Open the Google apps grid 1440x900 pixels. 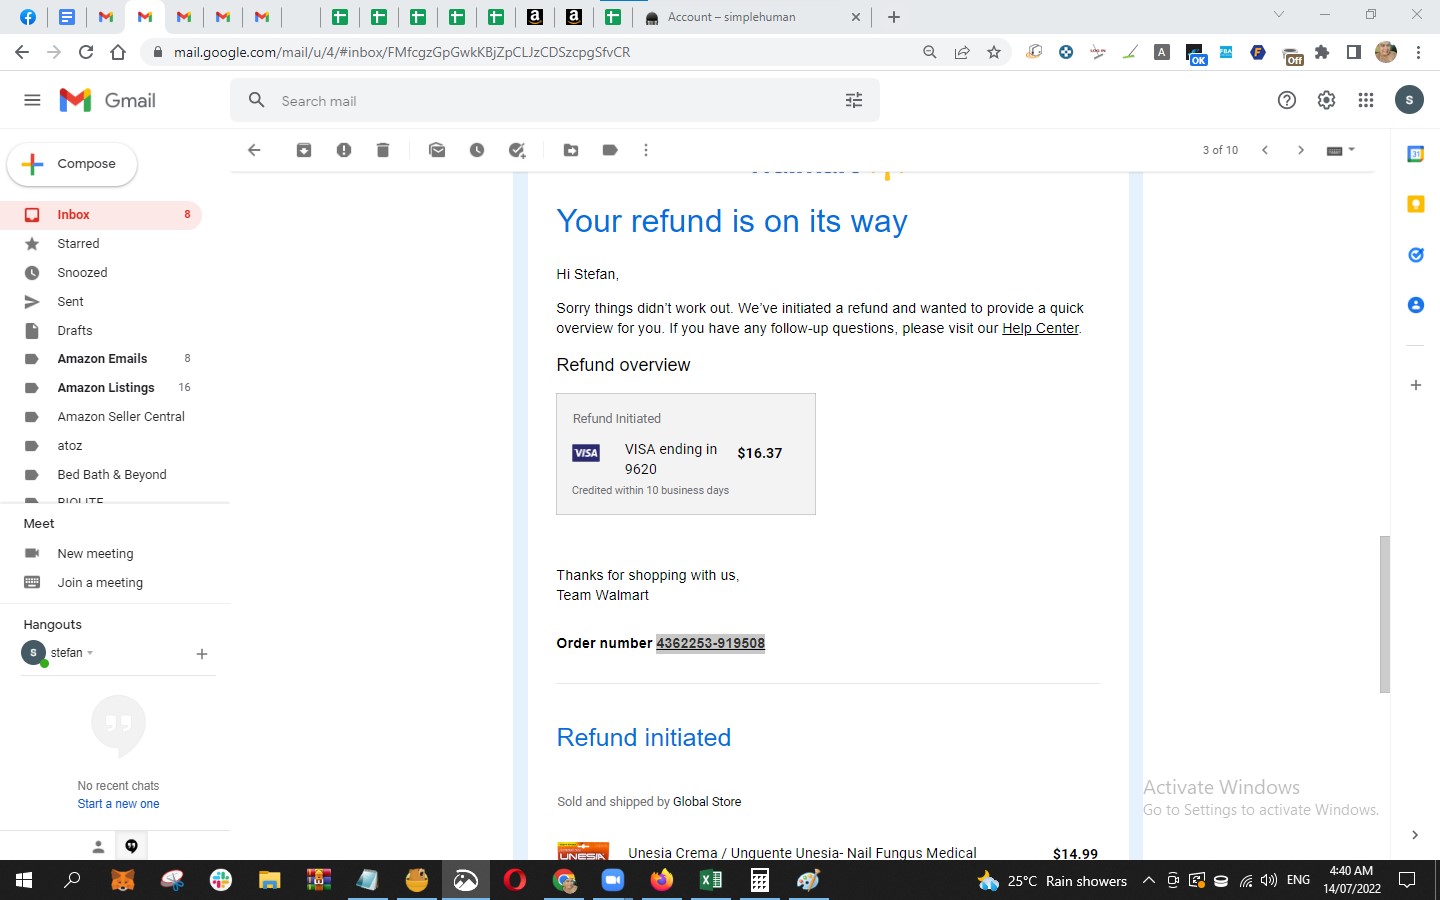coord(1366,100)
